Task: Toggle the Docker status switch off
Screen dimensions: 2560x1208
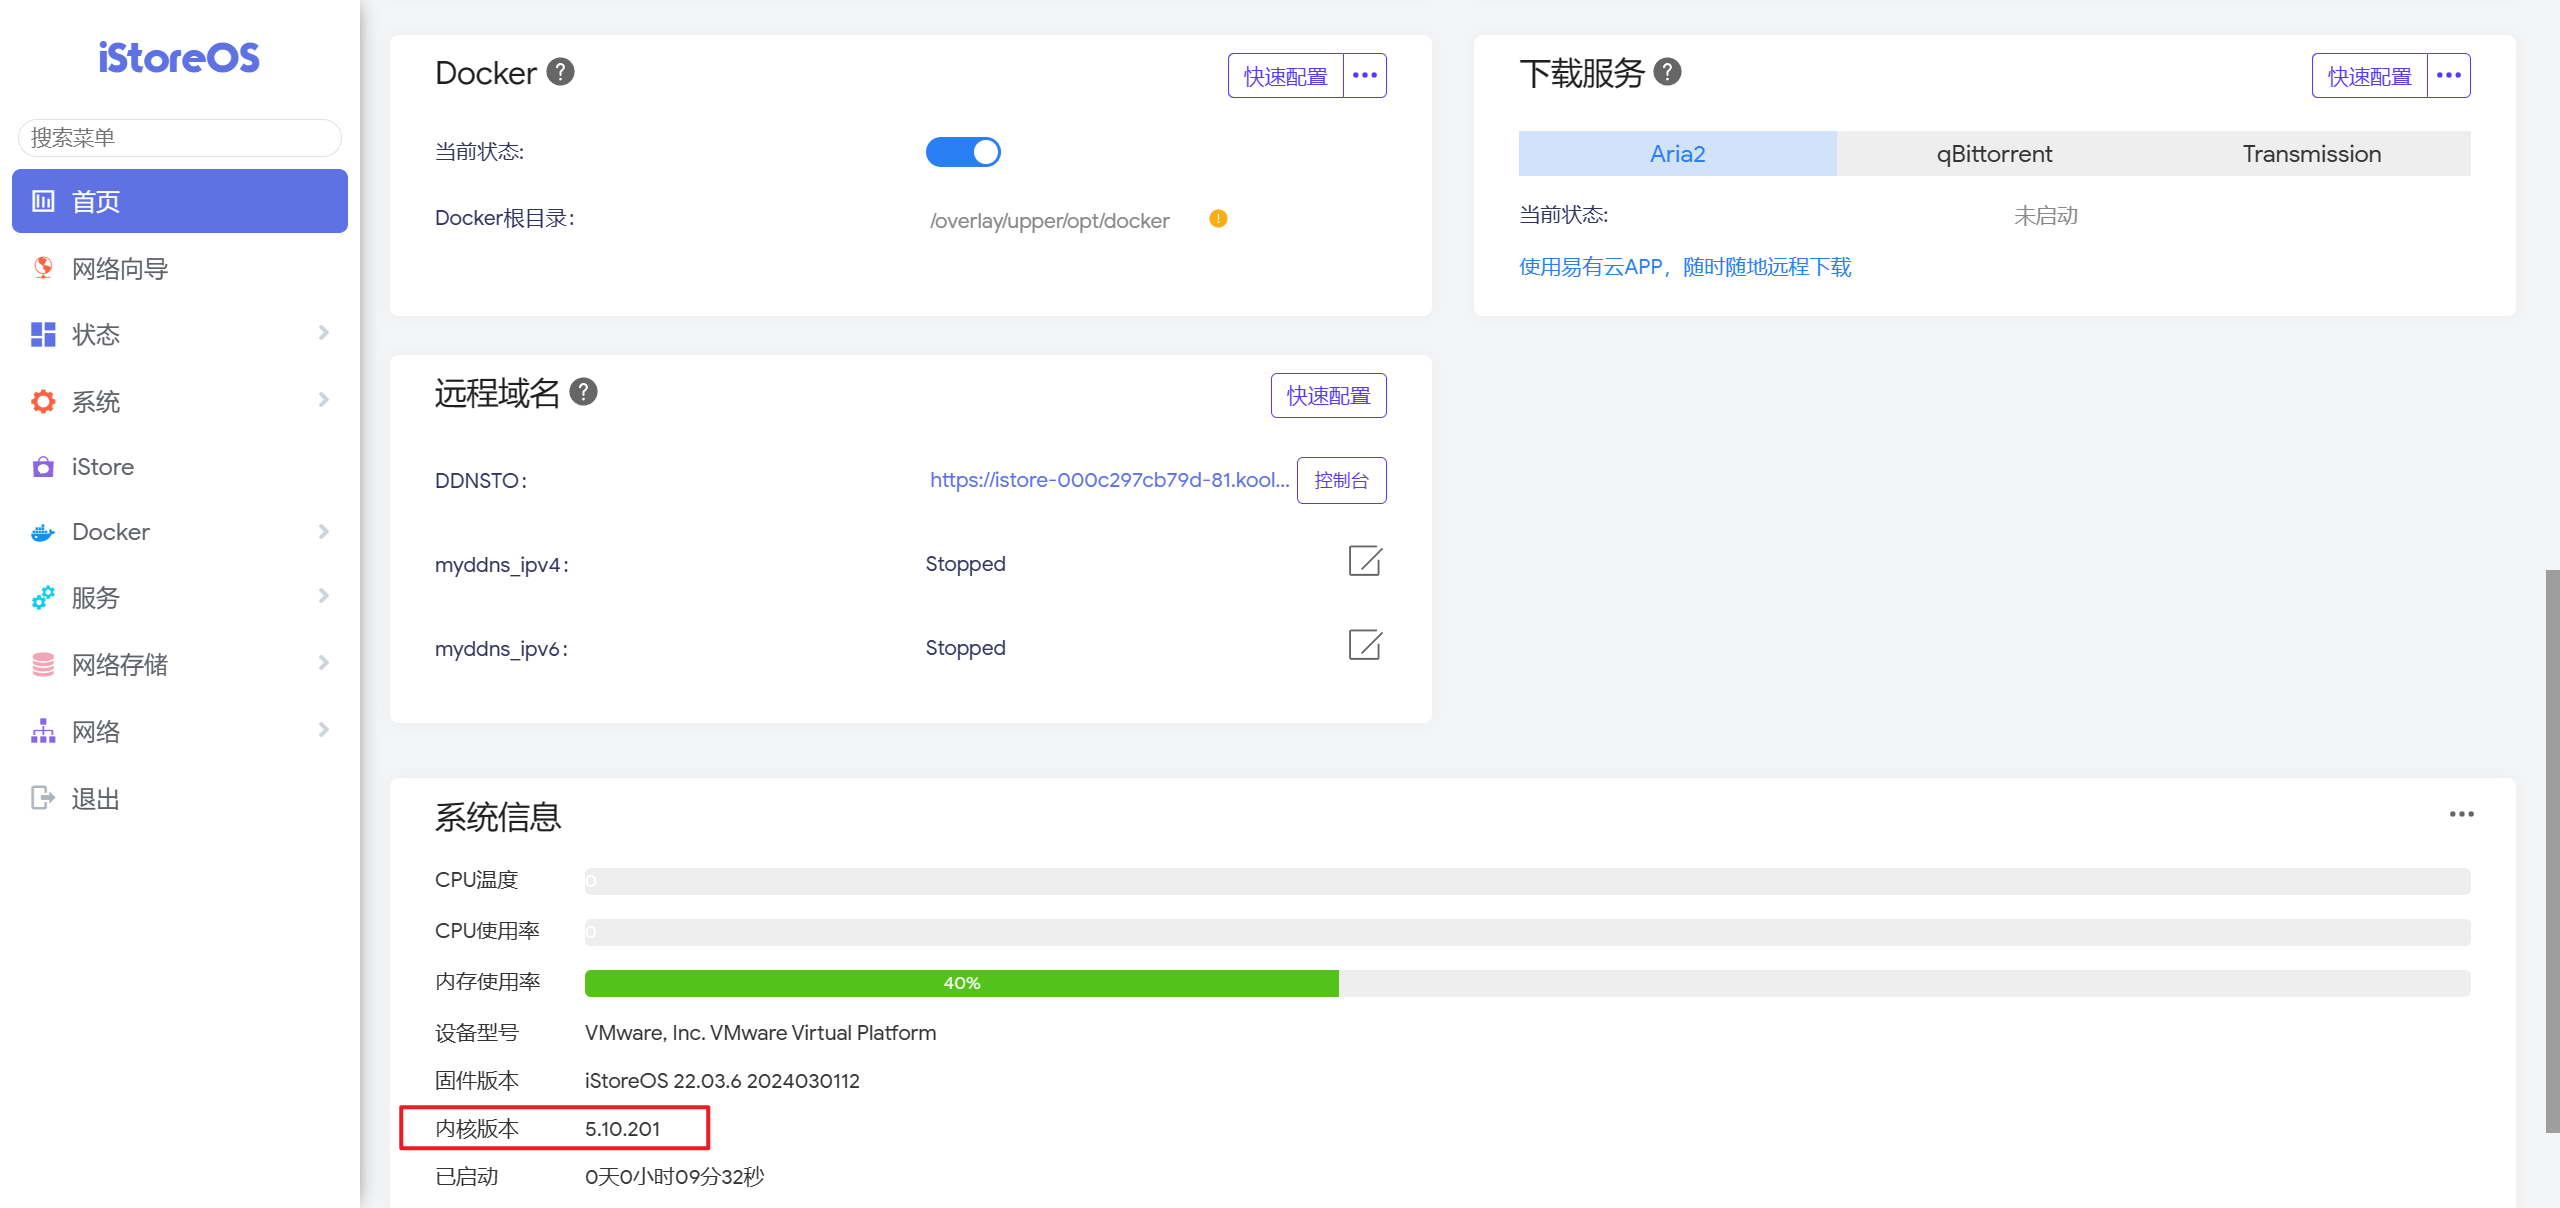Action: tap(963, 152)
